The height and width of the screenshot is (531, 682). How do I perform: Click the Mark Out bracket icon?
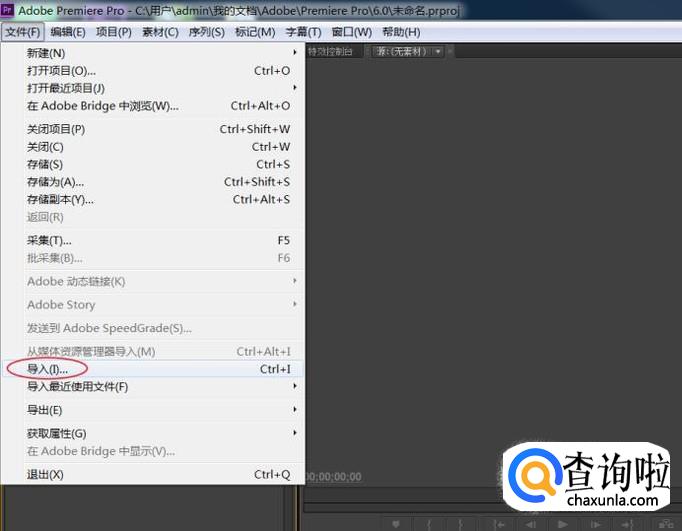tap(461, 524)
